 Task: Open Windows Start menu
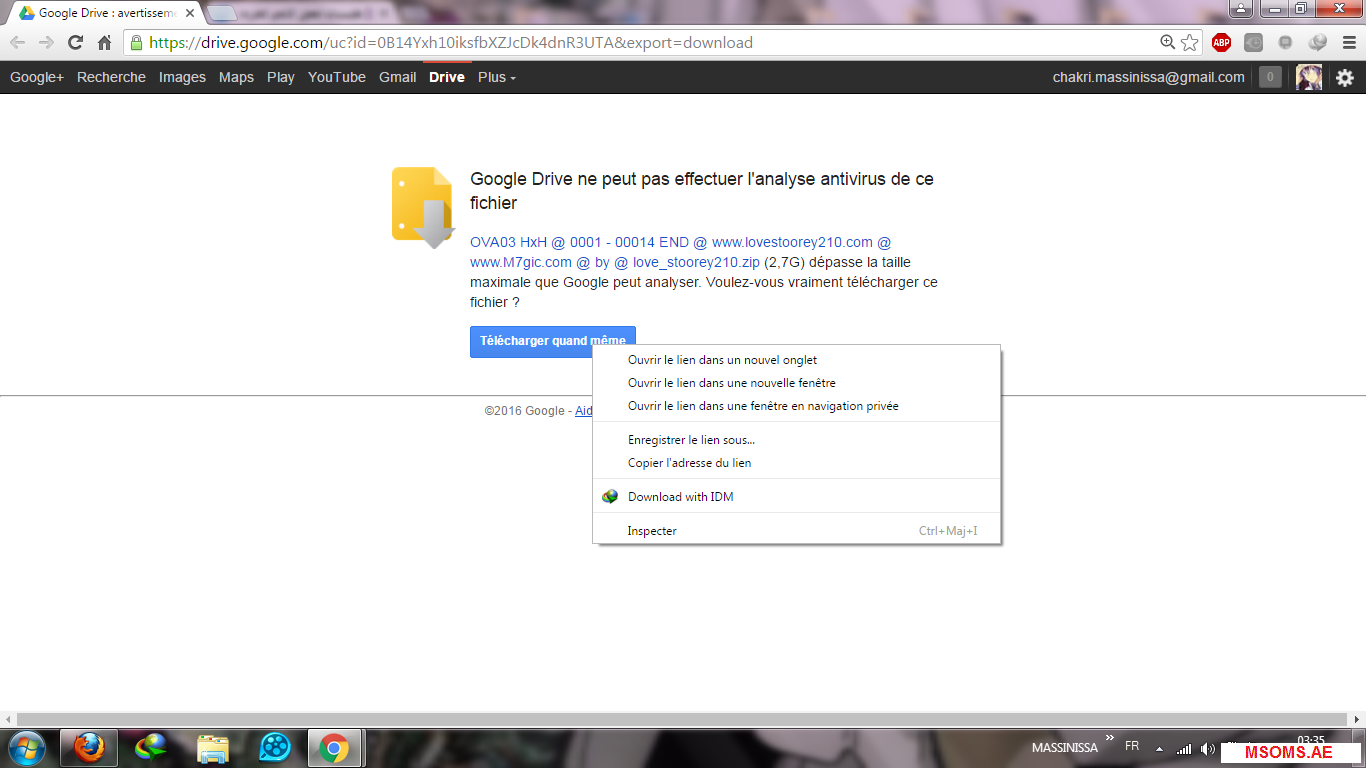point(26,747)
